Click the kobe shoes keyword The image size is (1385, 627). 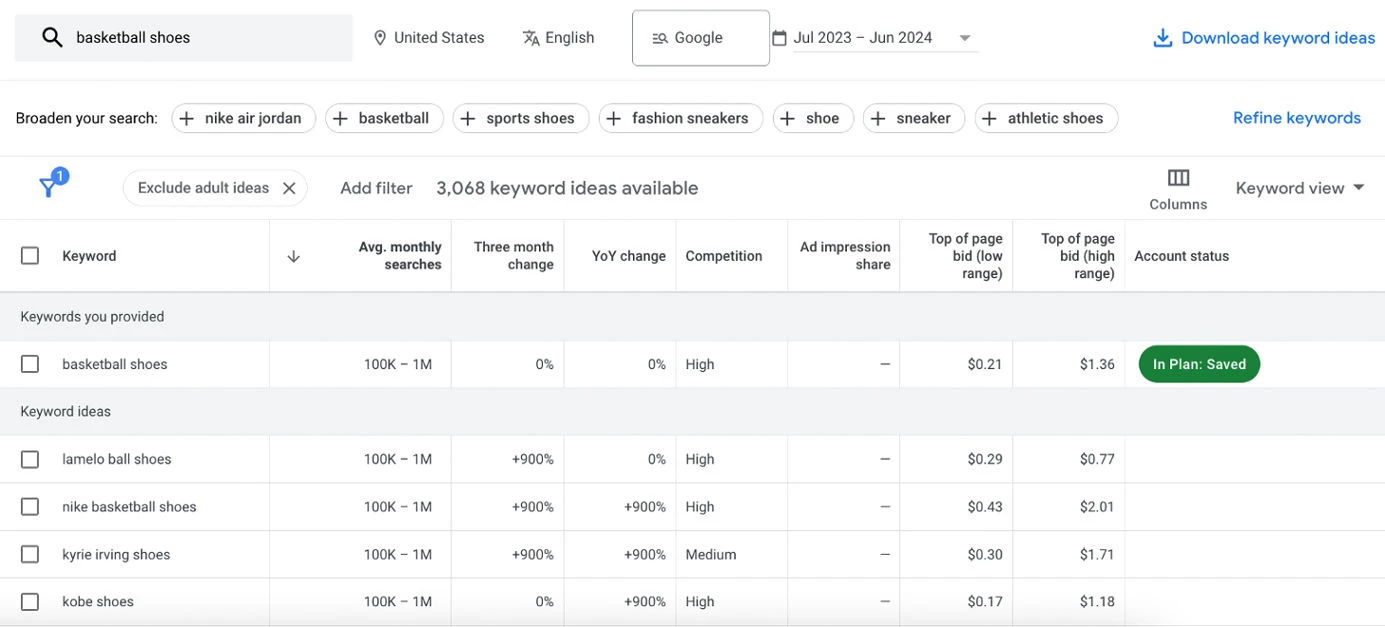click(98, 602)
